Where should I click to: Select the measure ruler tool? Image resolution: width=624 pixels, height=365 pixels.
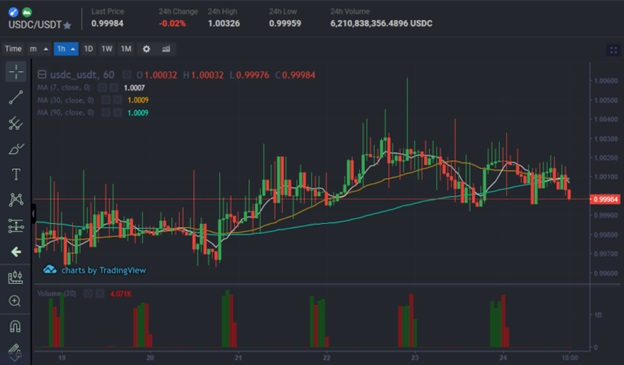(x=16, y=277)
